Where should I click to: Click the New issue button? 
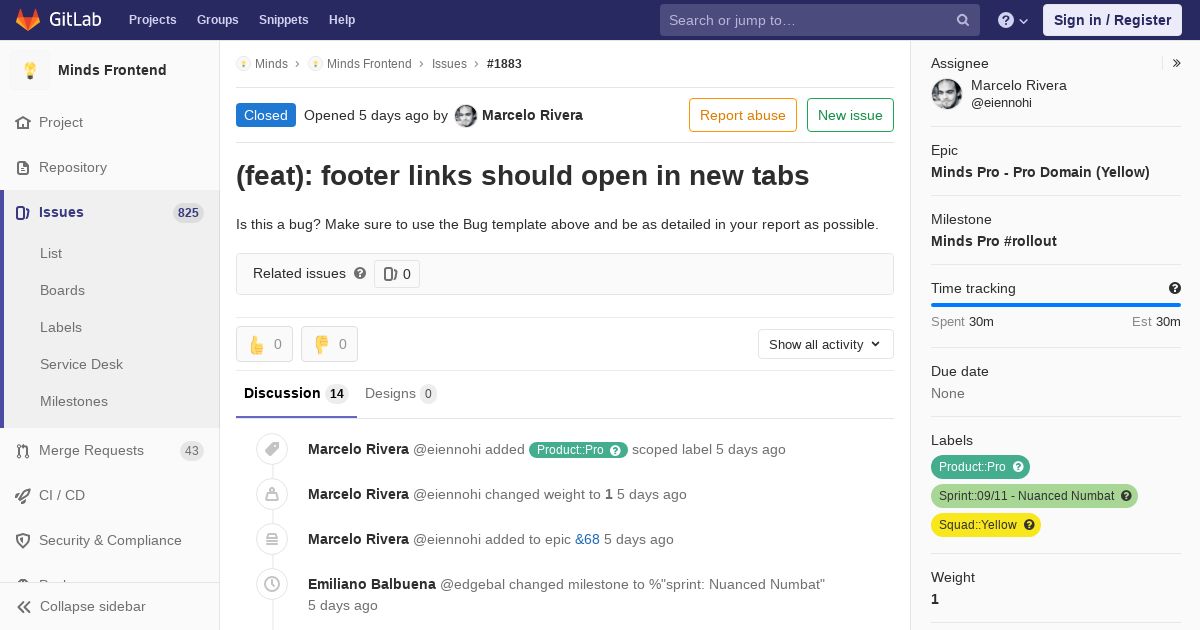pos(850,115)
